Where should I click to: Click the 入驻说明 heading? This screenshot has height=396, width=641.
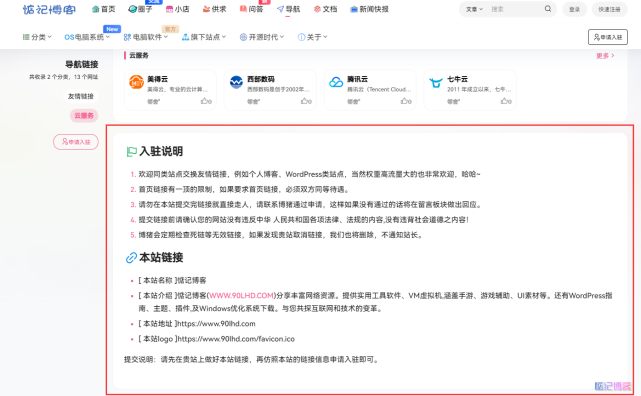[161, 152]
